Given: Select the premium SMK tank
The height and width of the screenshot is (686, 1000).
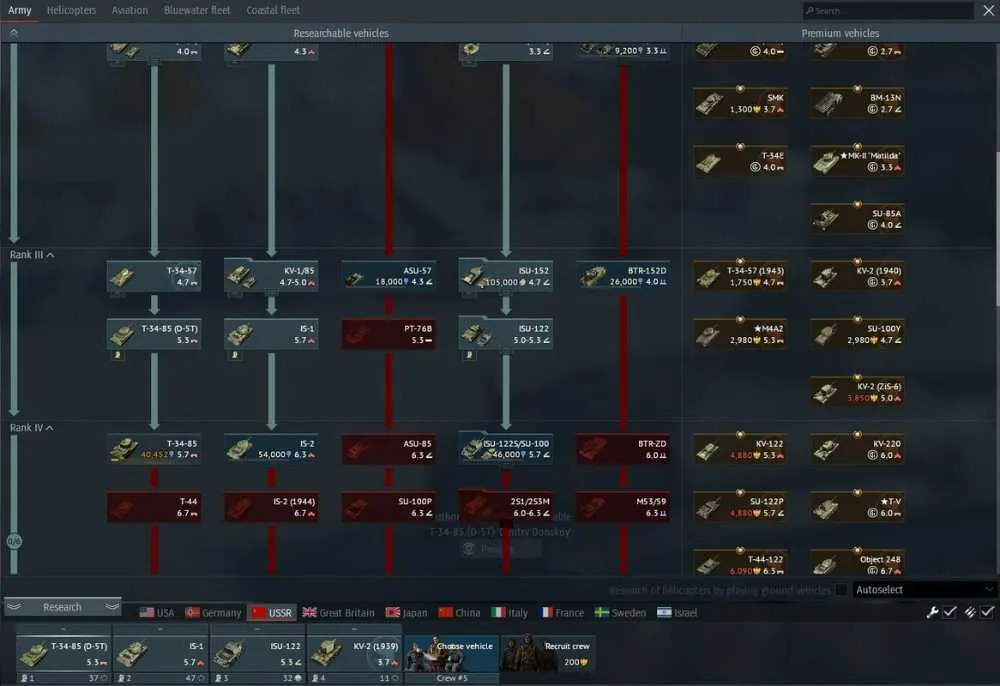Looking at the screenshot, I should click(740, 103).
